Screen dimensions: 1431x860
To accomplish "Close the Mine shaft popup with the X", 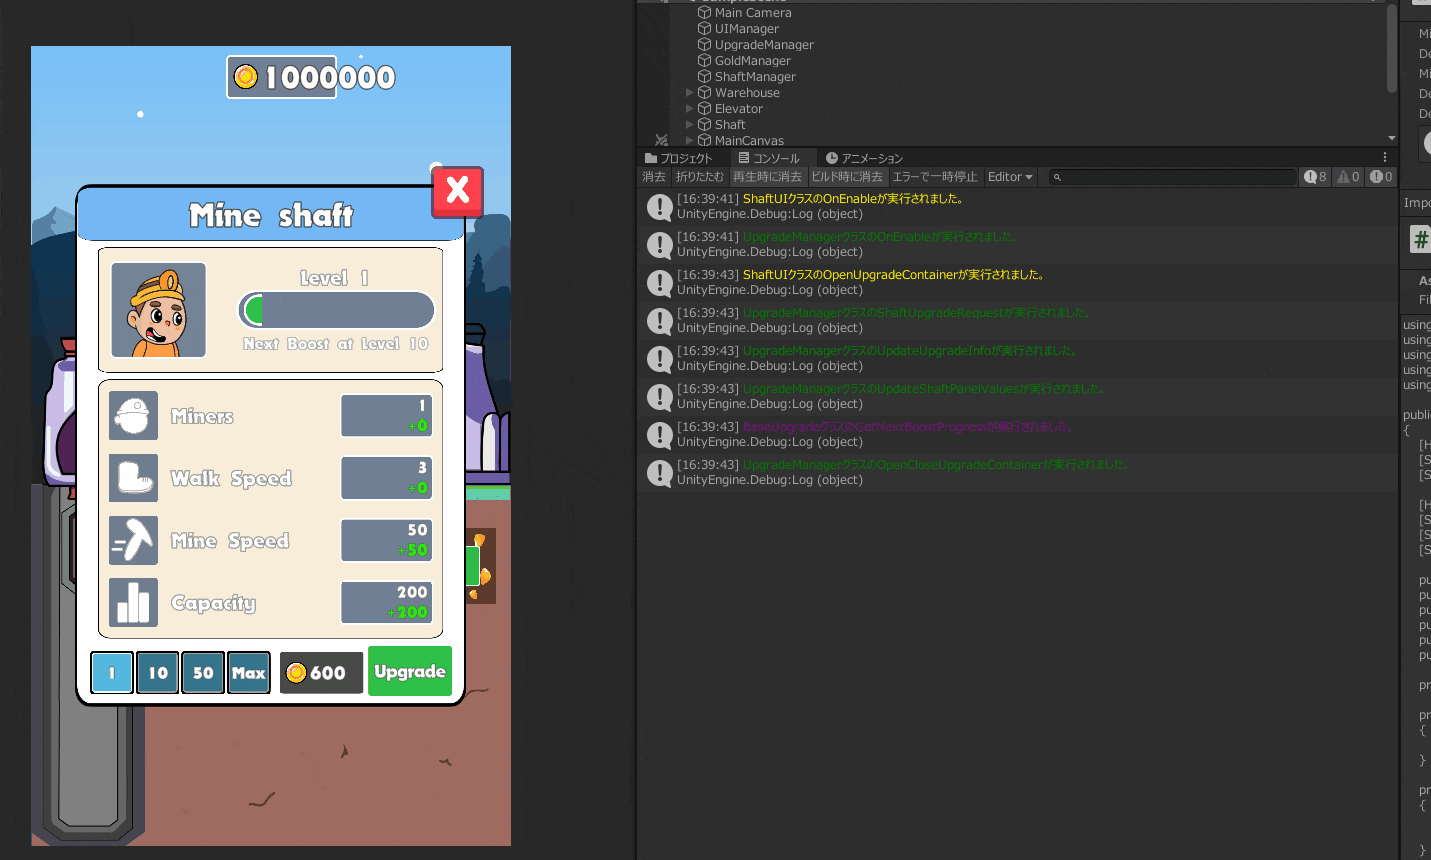I will click(x=458, y=191).
